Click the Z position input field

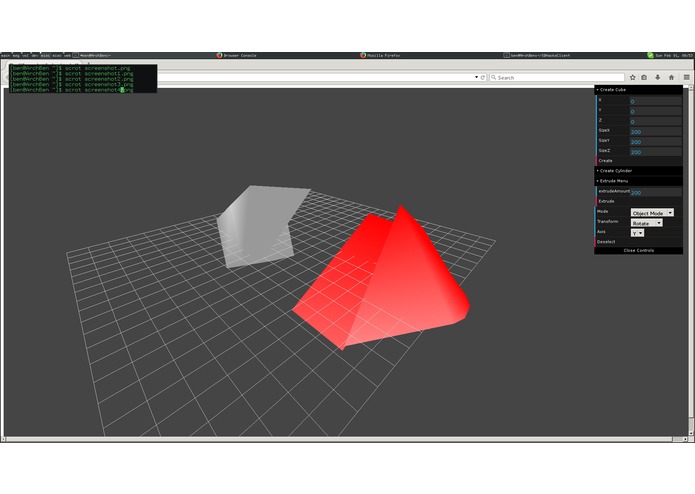(655, 121)
